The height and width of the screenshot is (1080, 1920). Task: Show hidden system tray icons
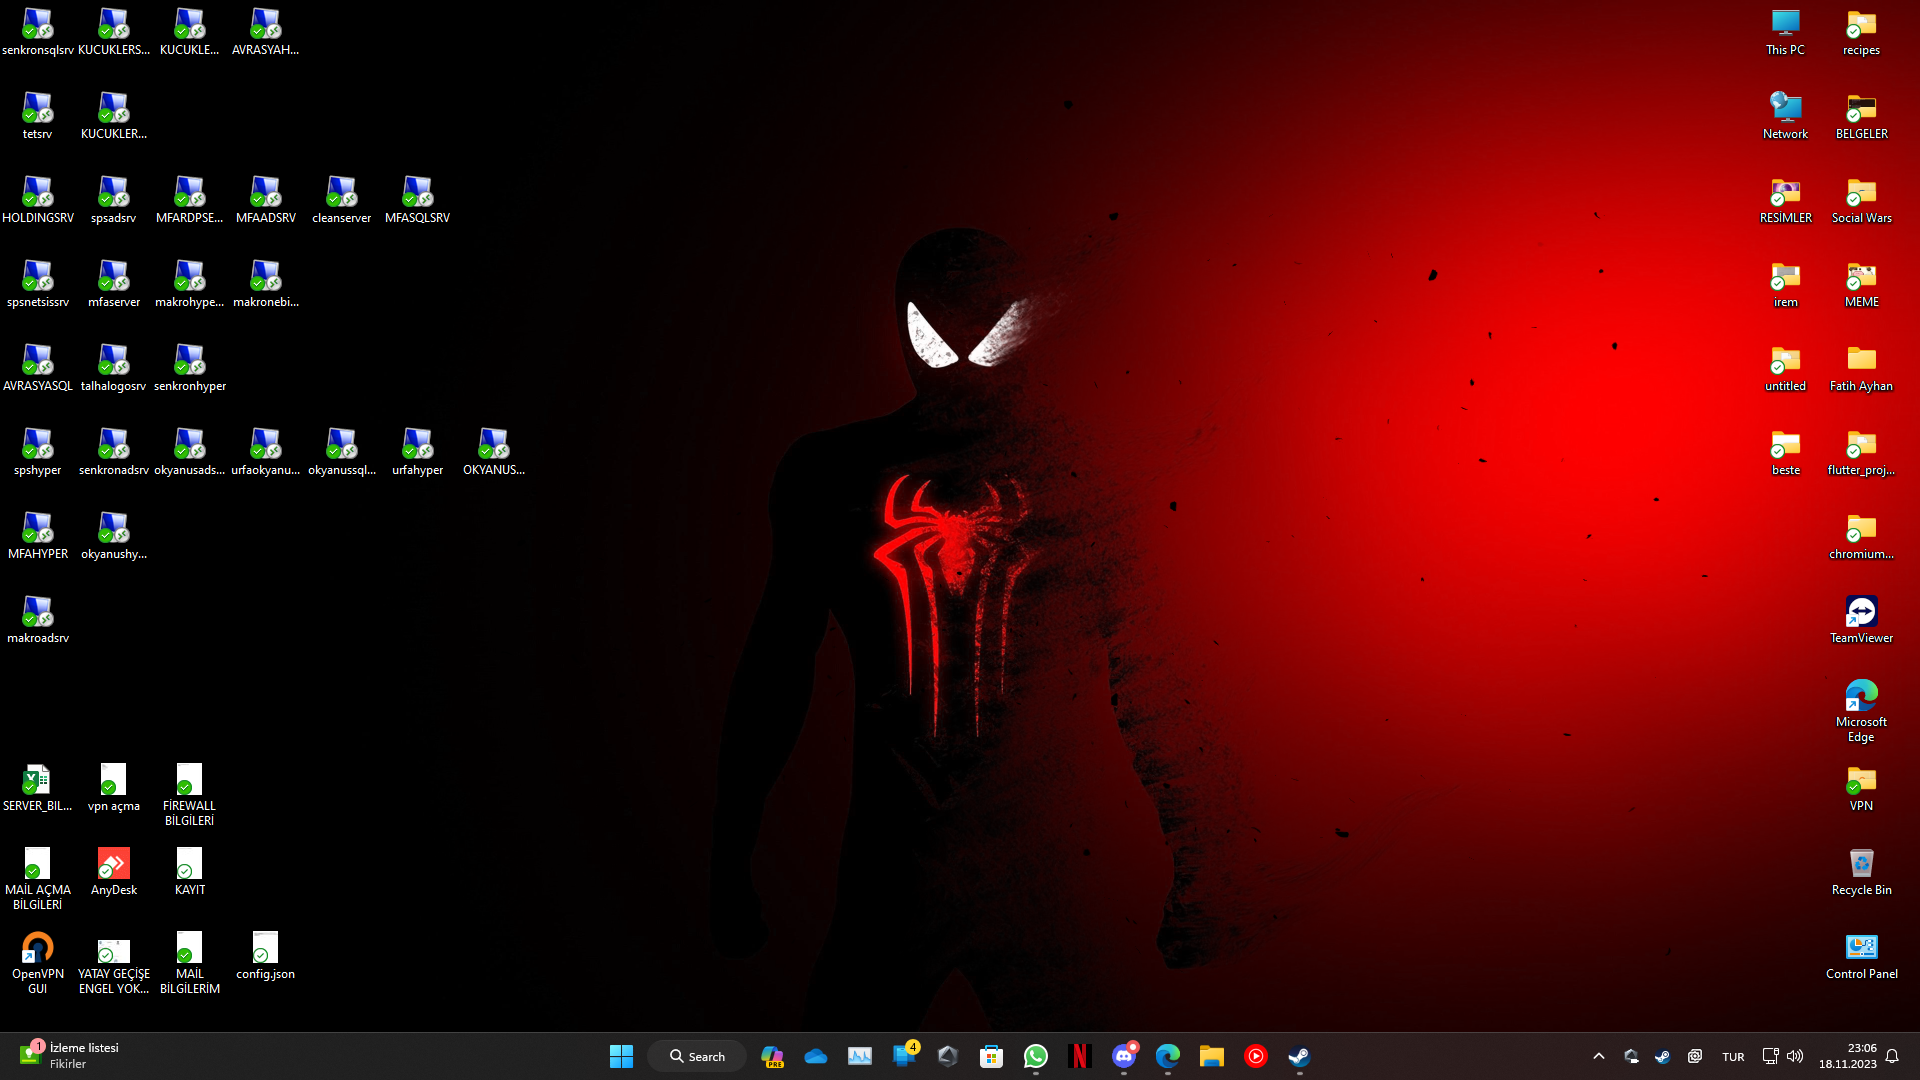1598,1056
